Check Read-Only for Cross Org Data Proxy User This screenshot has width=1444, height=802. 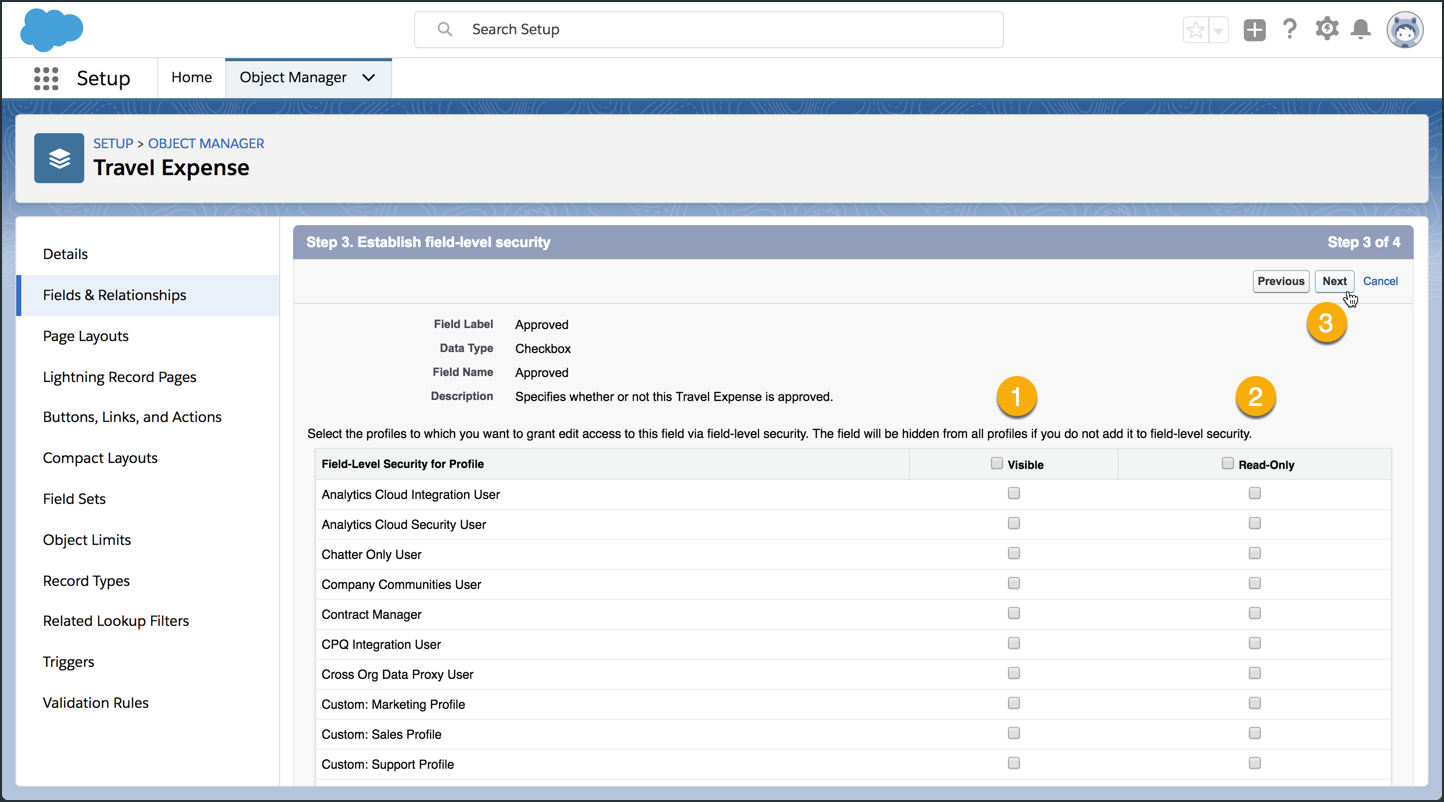coord(1255,673)
